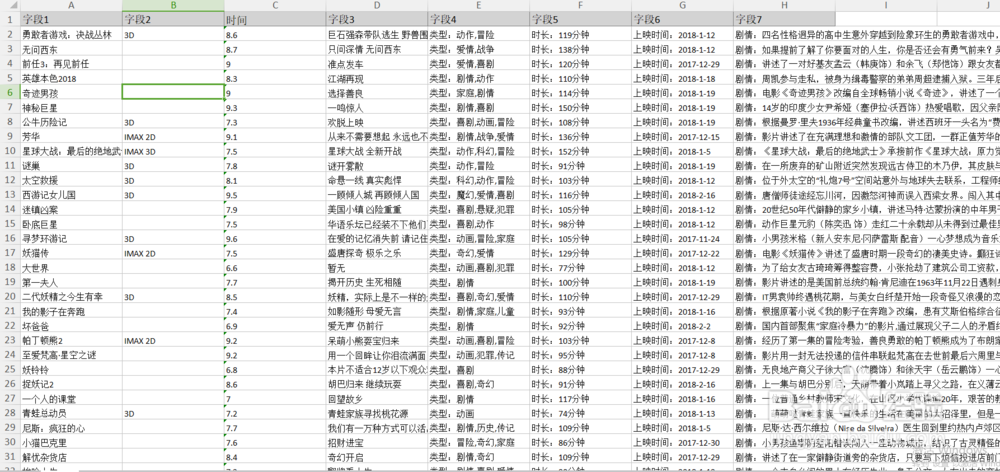
Task: Select the 太空救援 title cell
Action: tap(71, 181)
